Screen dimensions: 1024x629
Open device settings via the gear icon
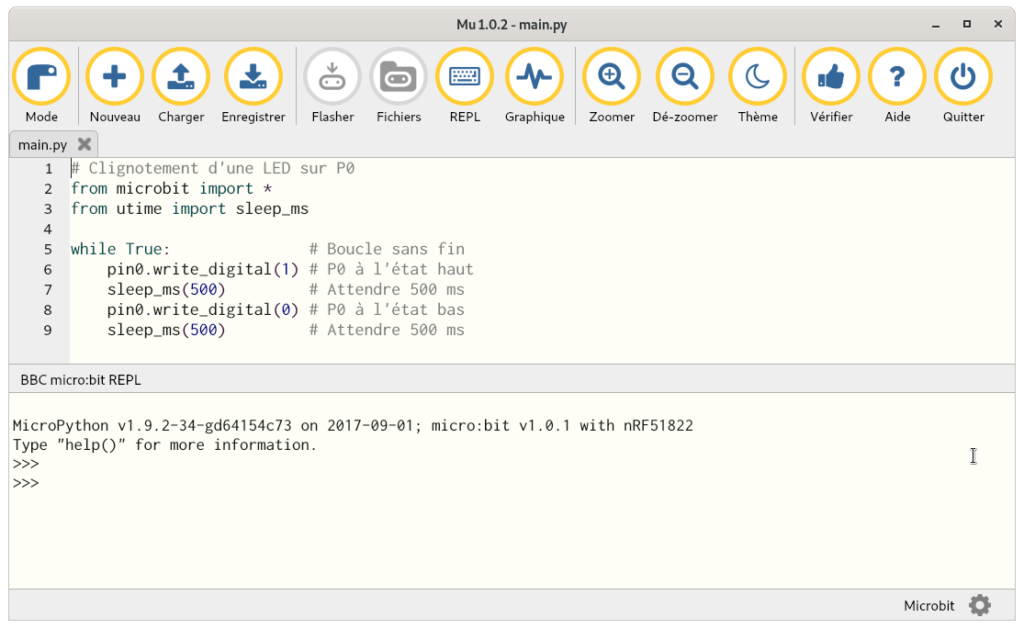[x=980, y=605]
